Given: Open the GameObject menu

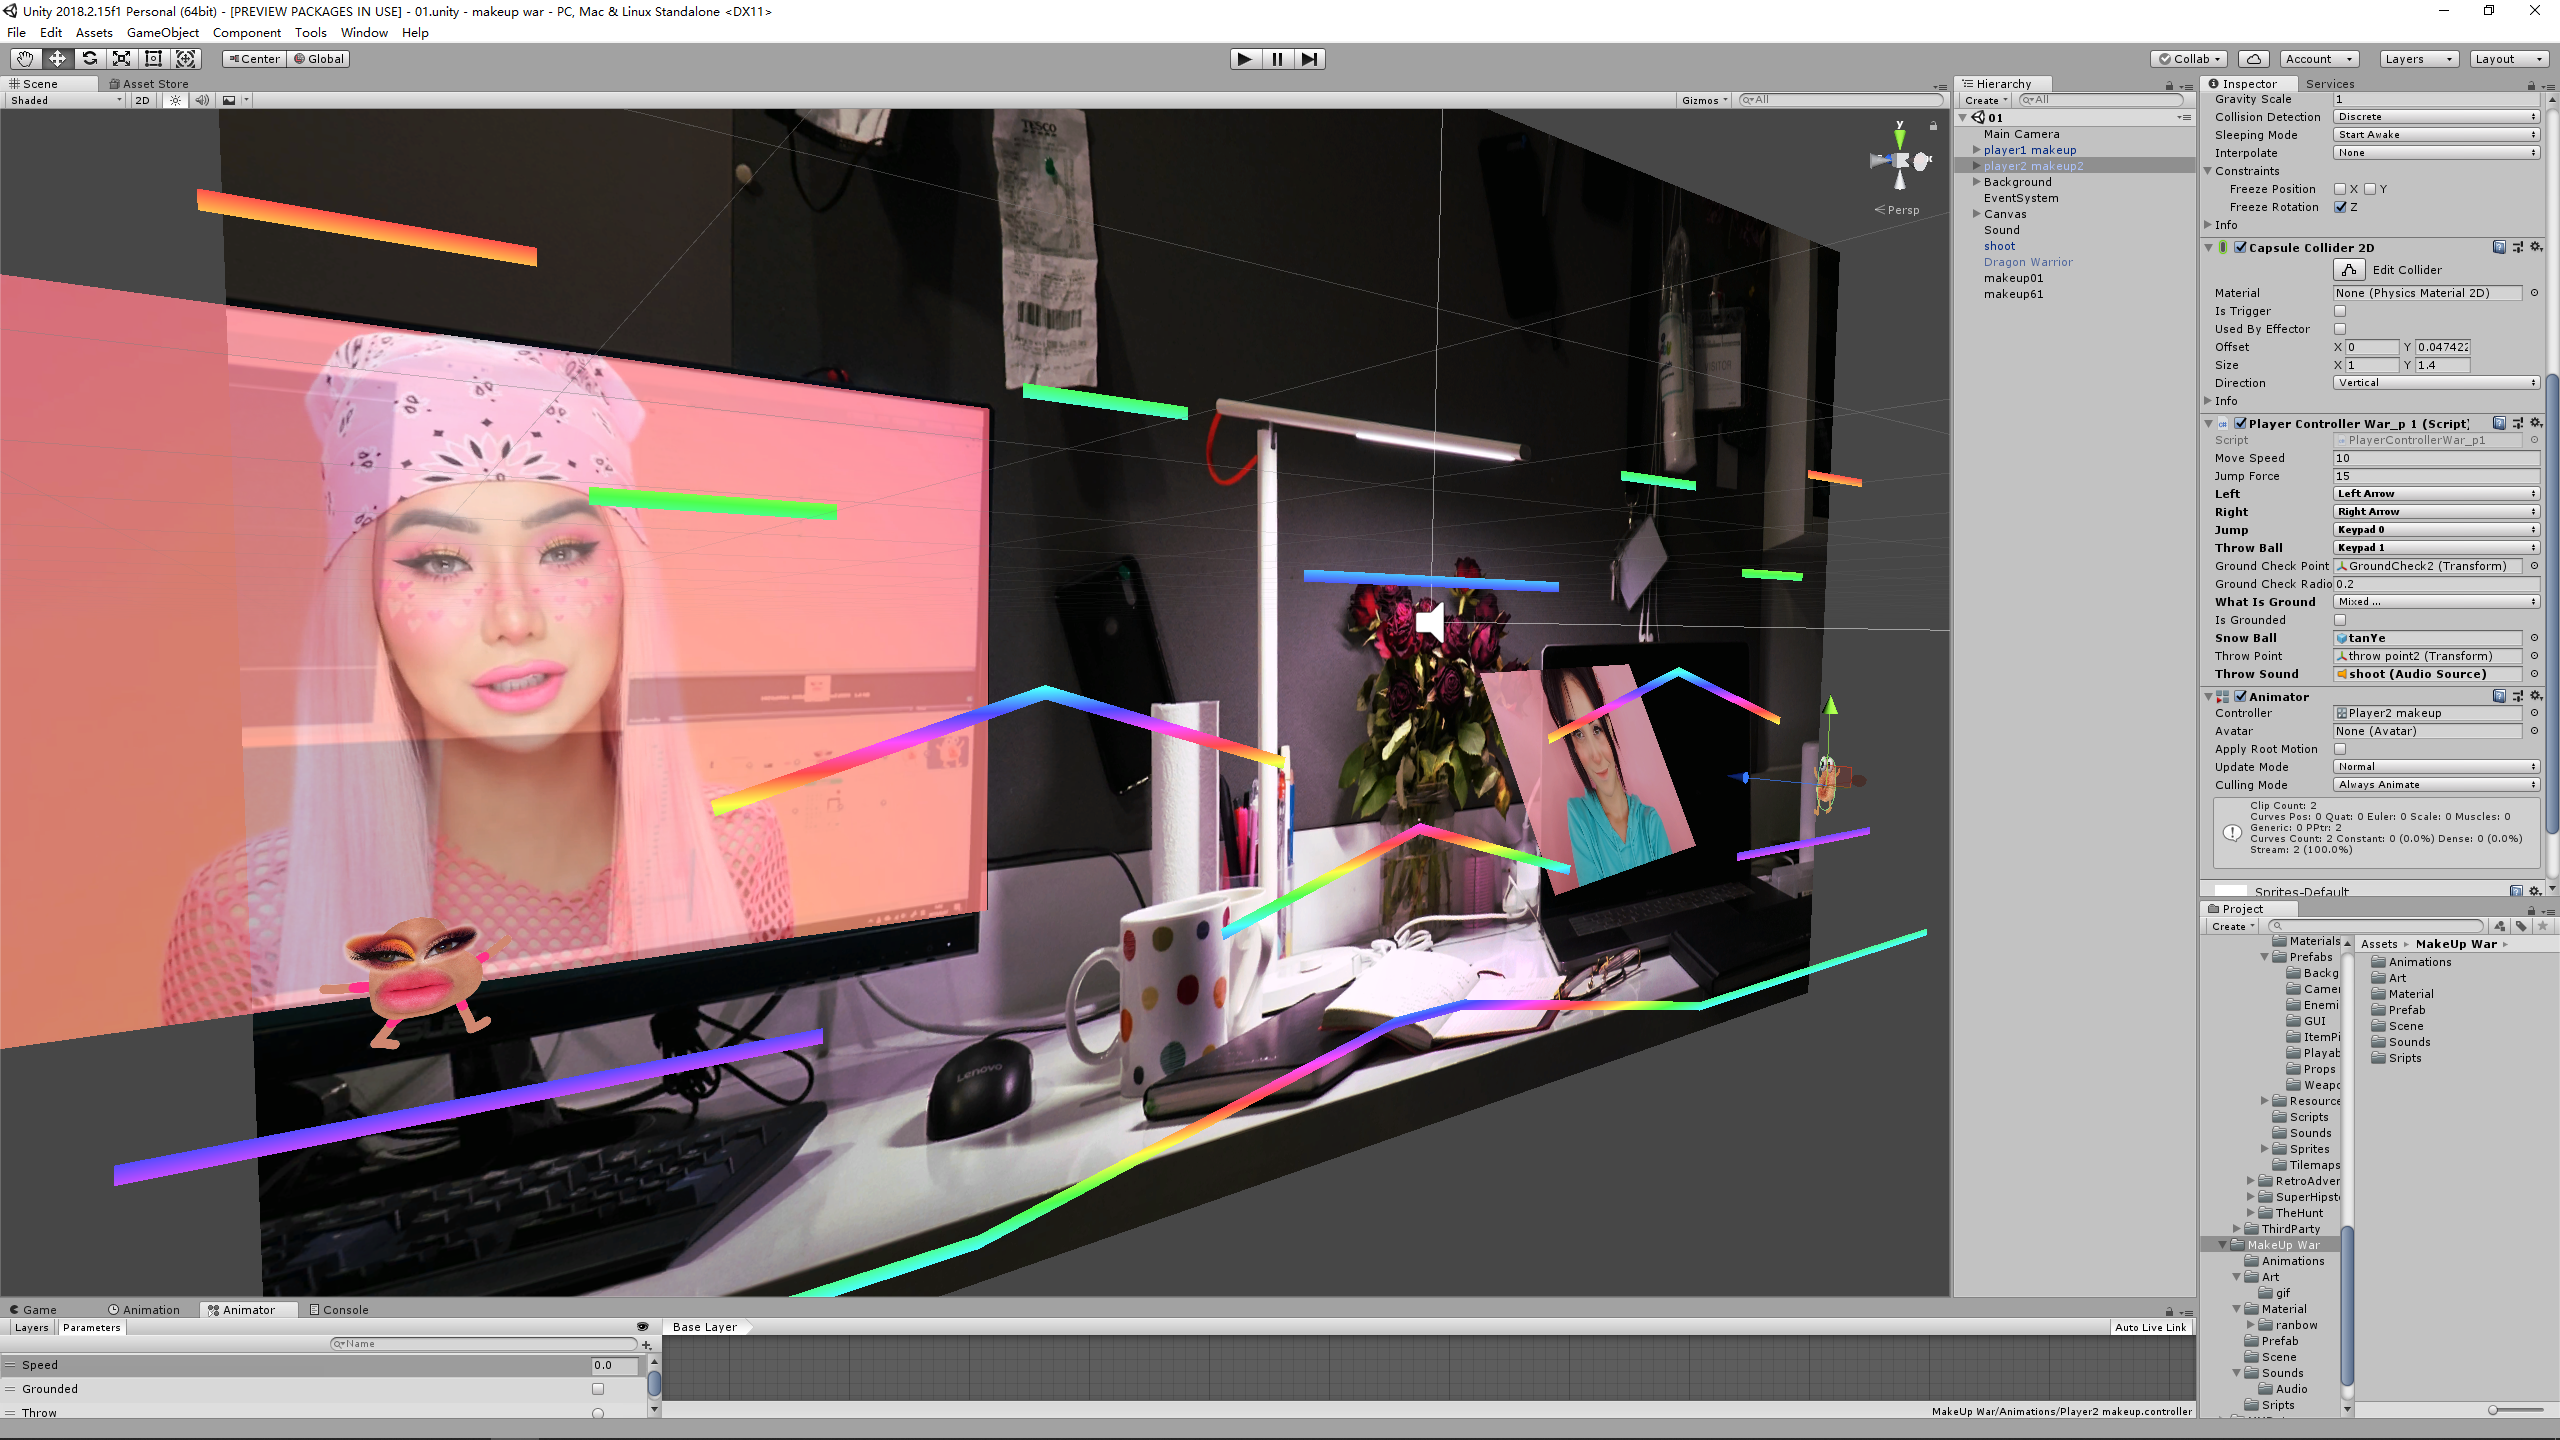Looking at the screenshot, I should (x=162, y=33).
